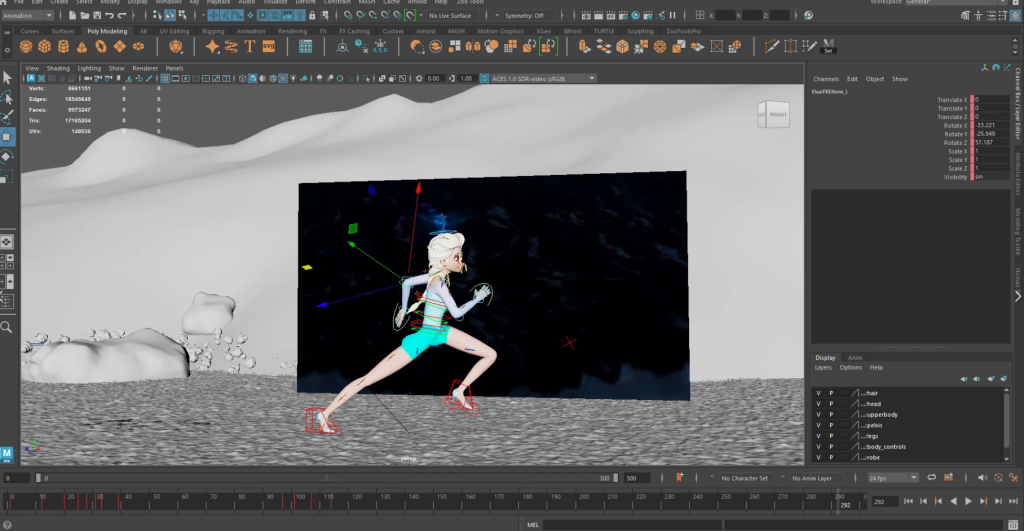The width and height of the screenshot is (1024, 531).
Task: Click the Undo arrow icon
Action: pos(109,15)
